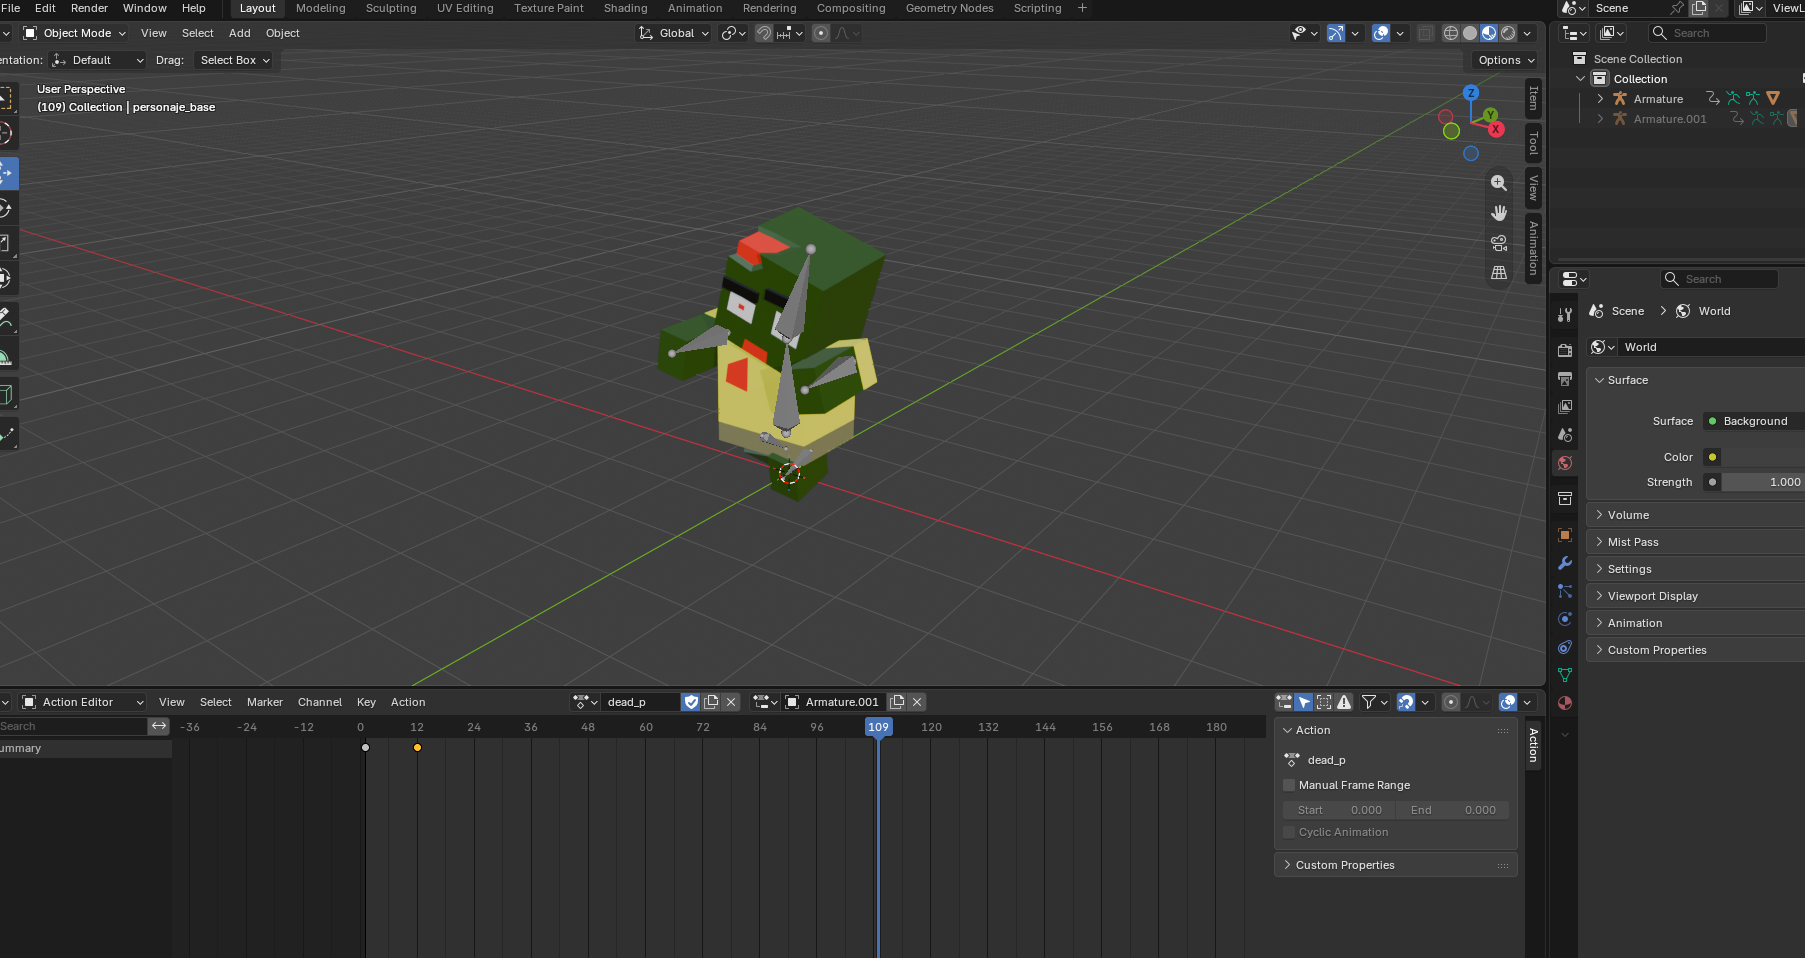Open the Render menu

pos(89,8)
